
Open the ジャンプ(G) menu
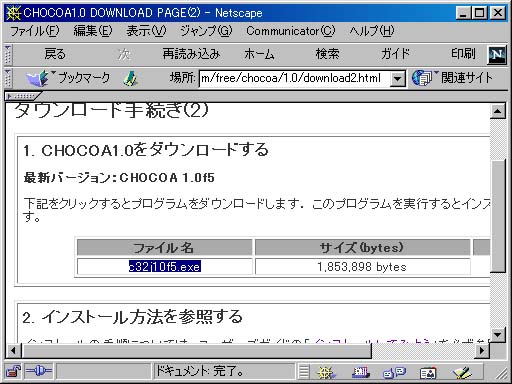[206, 31]
